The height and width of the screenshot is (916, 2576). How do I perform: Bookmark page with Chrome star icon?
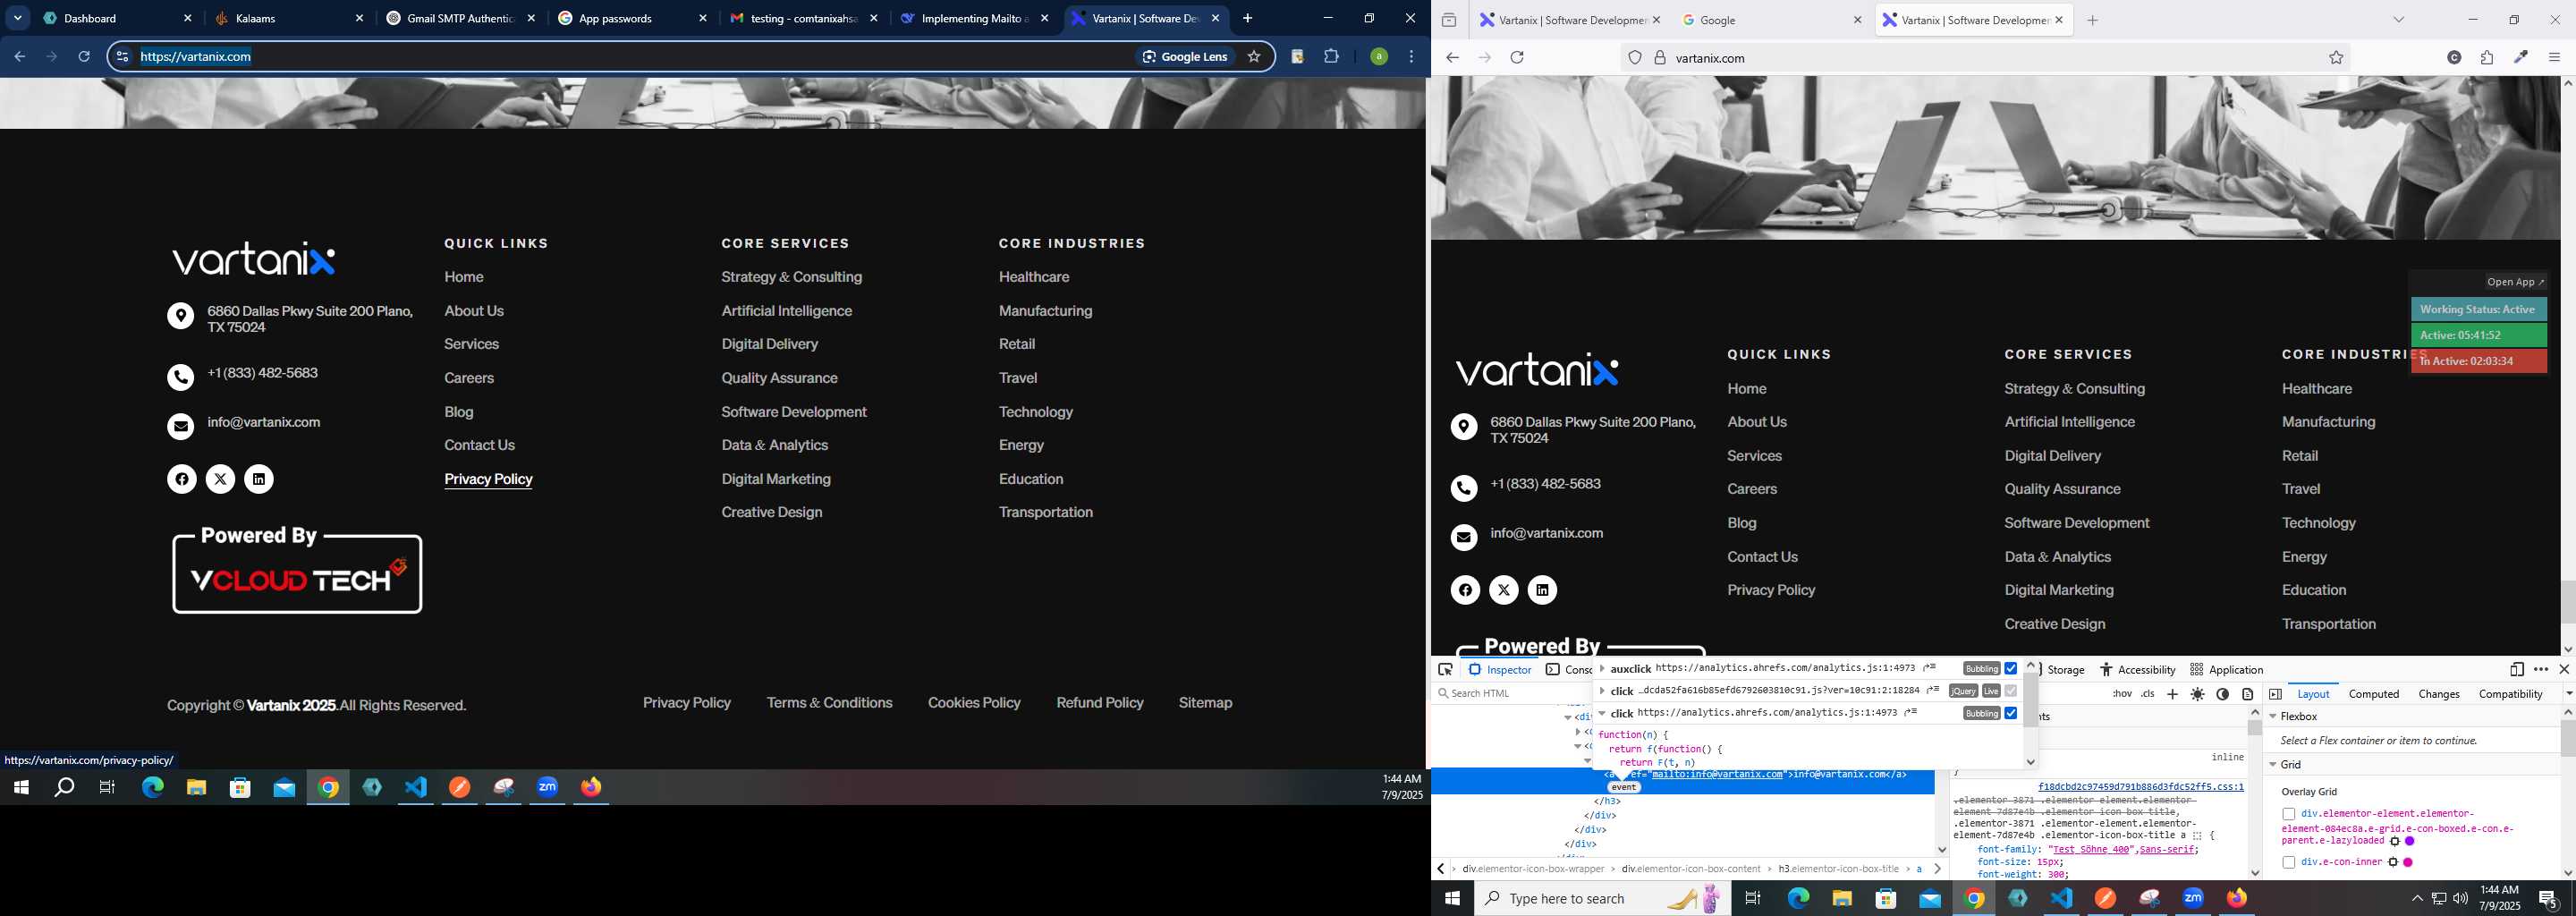1254,56
